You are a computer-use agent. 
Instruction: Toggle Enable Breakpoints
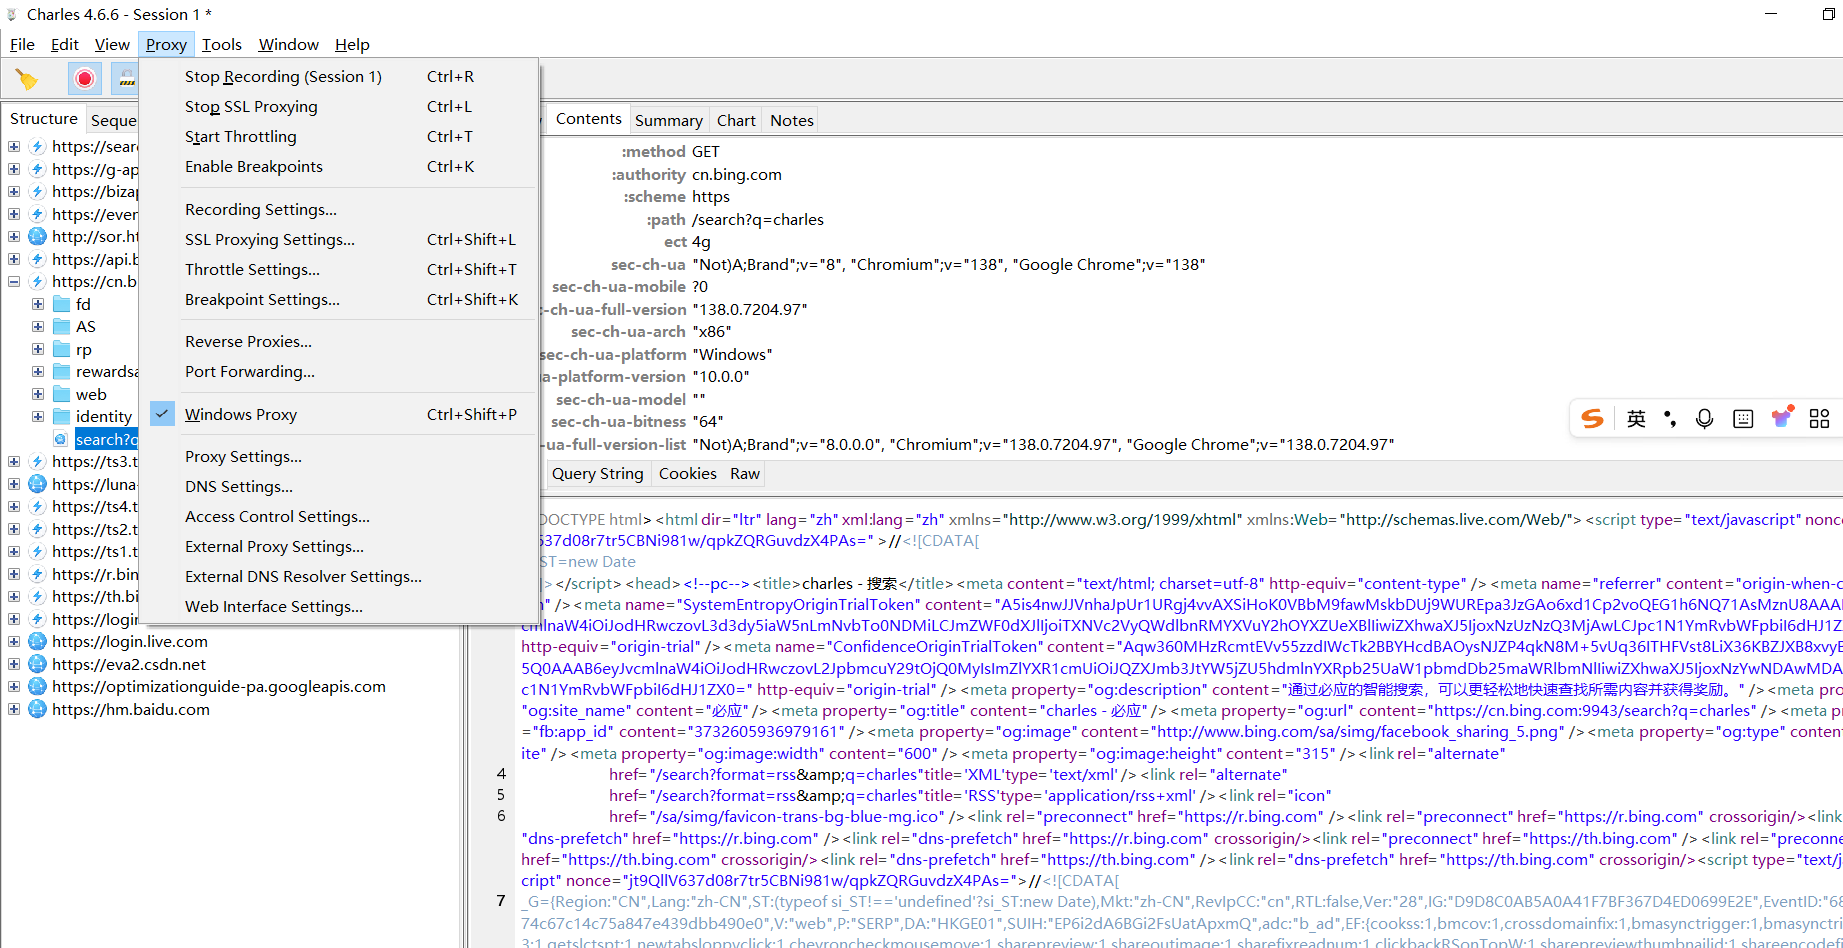338,167
